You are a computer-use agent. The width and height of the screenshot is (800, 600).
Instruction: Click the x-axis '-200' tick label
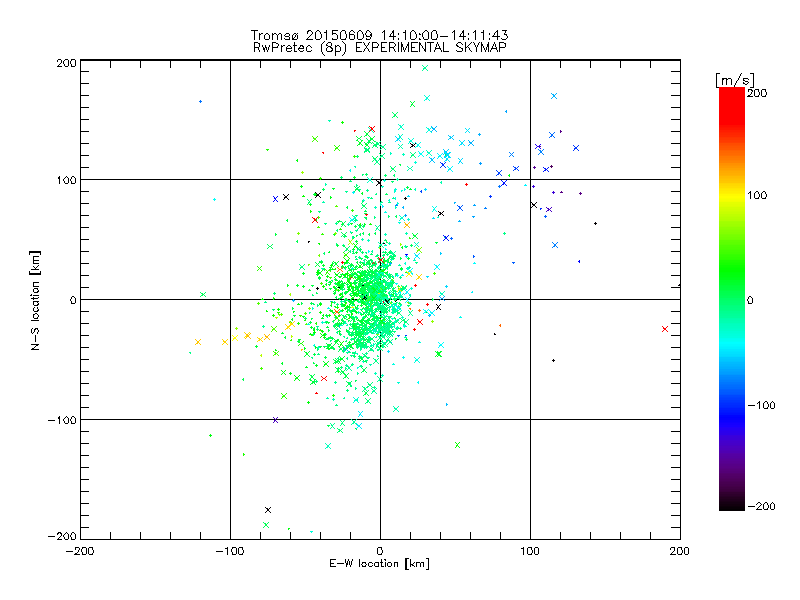point(80,551)
